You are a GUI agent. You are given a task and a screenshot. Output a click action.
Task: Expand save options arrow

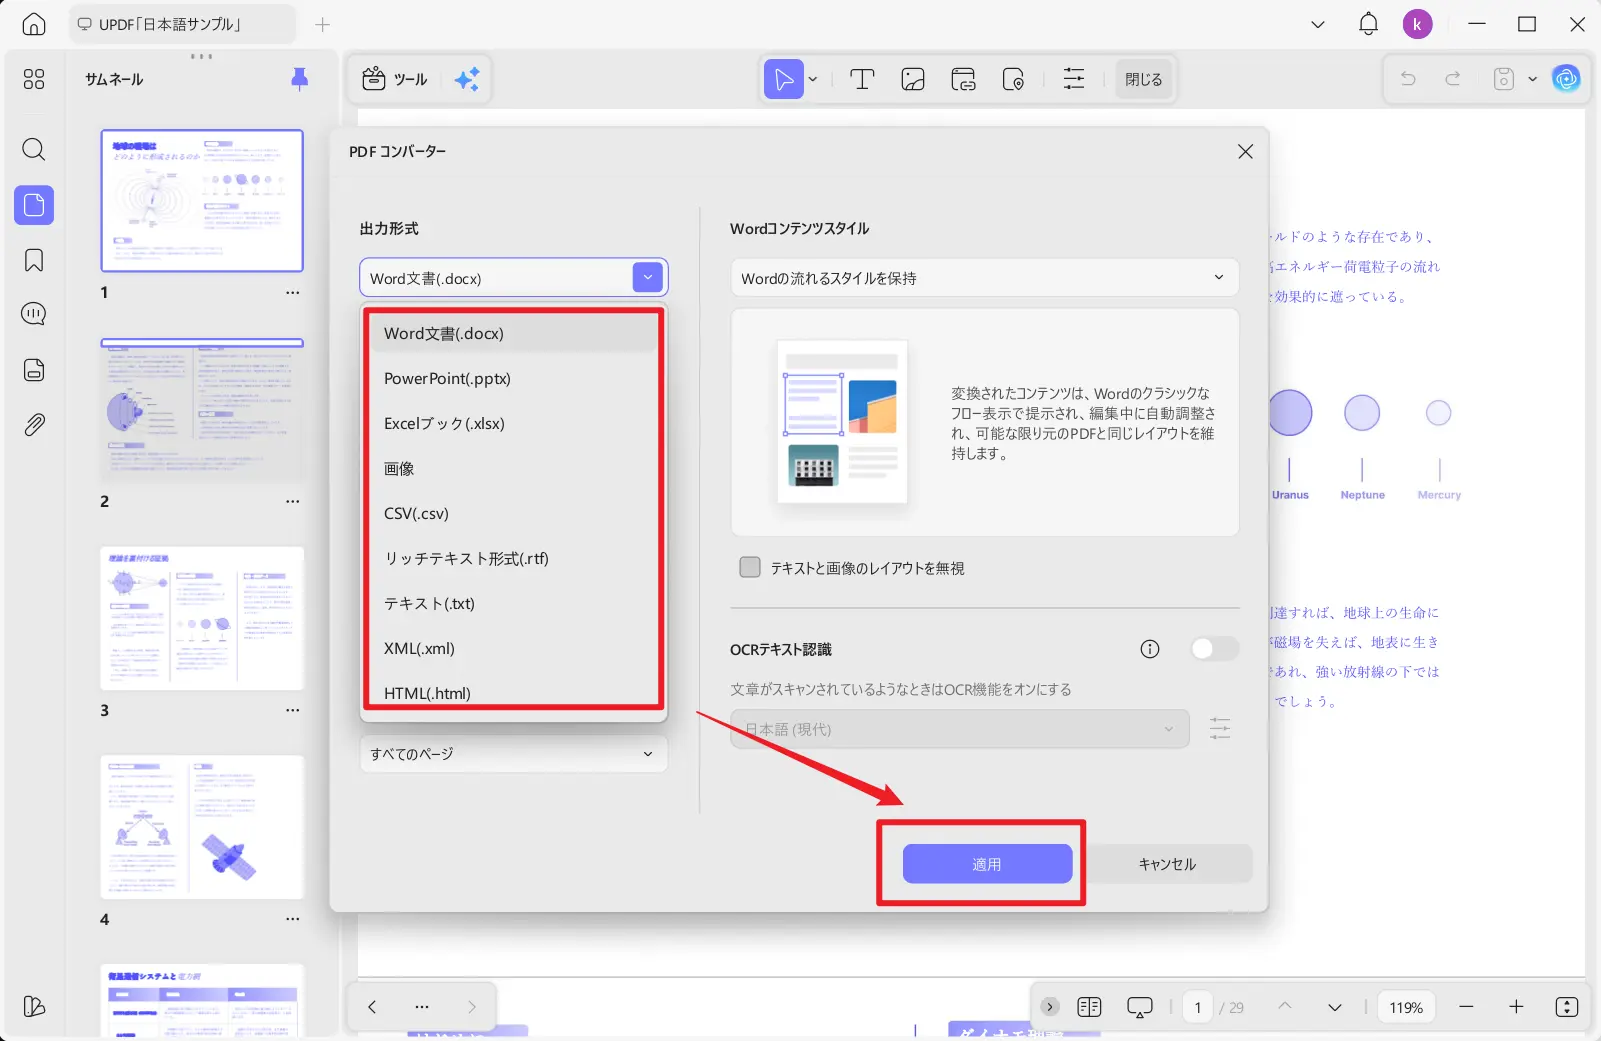click(x=1532, y=79)
